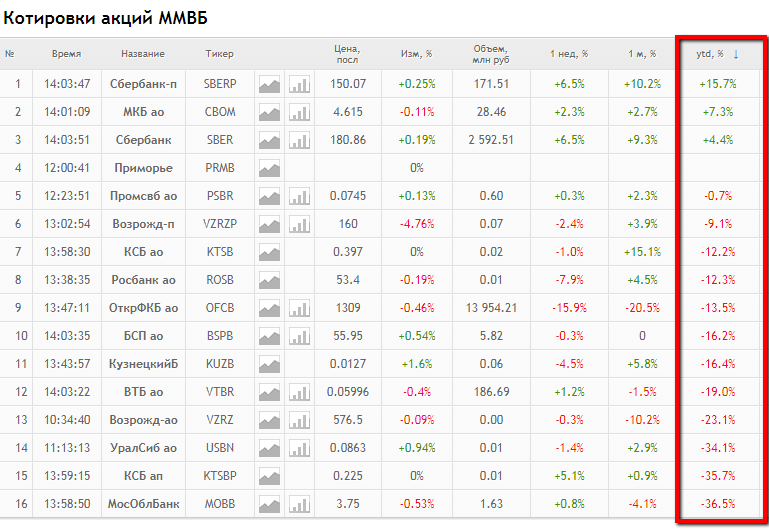Sort table by № column header
Viewport: 769px width, 530px height.
(x=10, y=54)
